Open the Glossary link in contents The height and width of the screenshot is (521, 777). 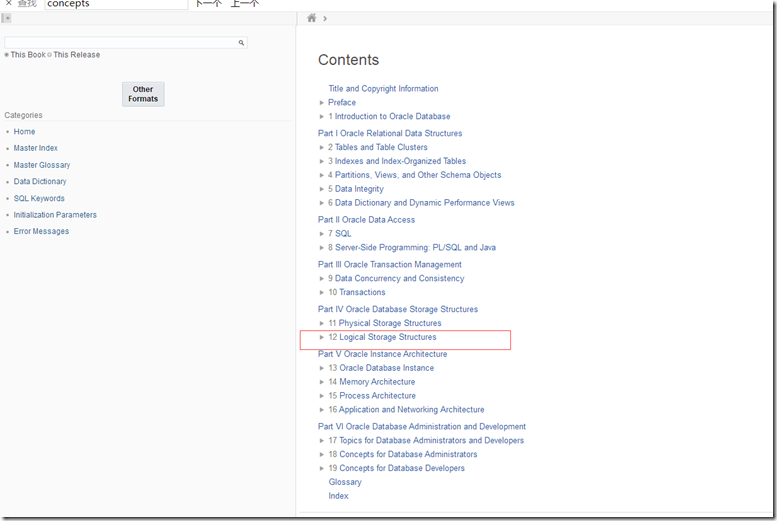click(345, 482)
